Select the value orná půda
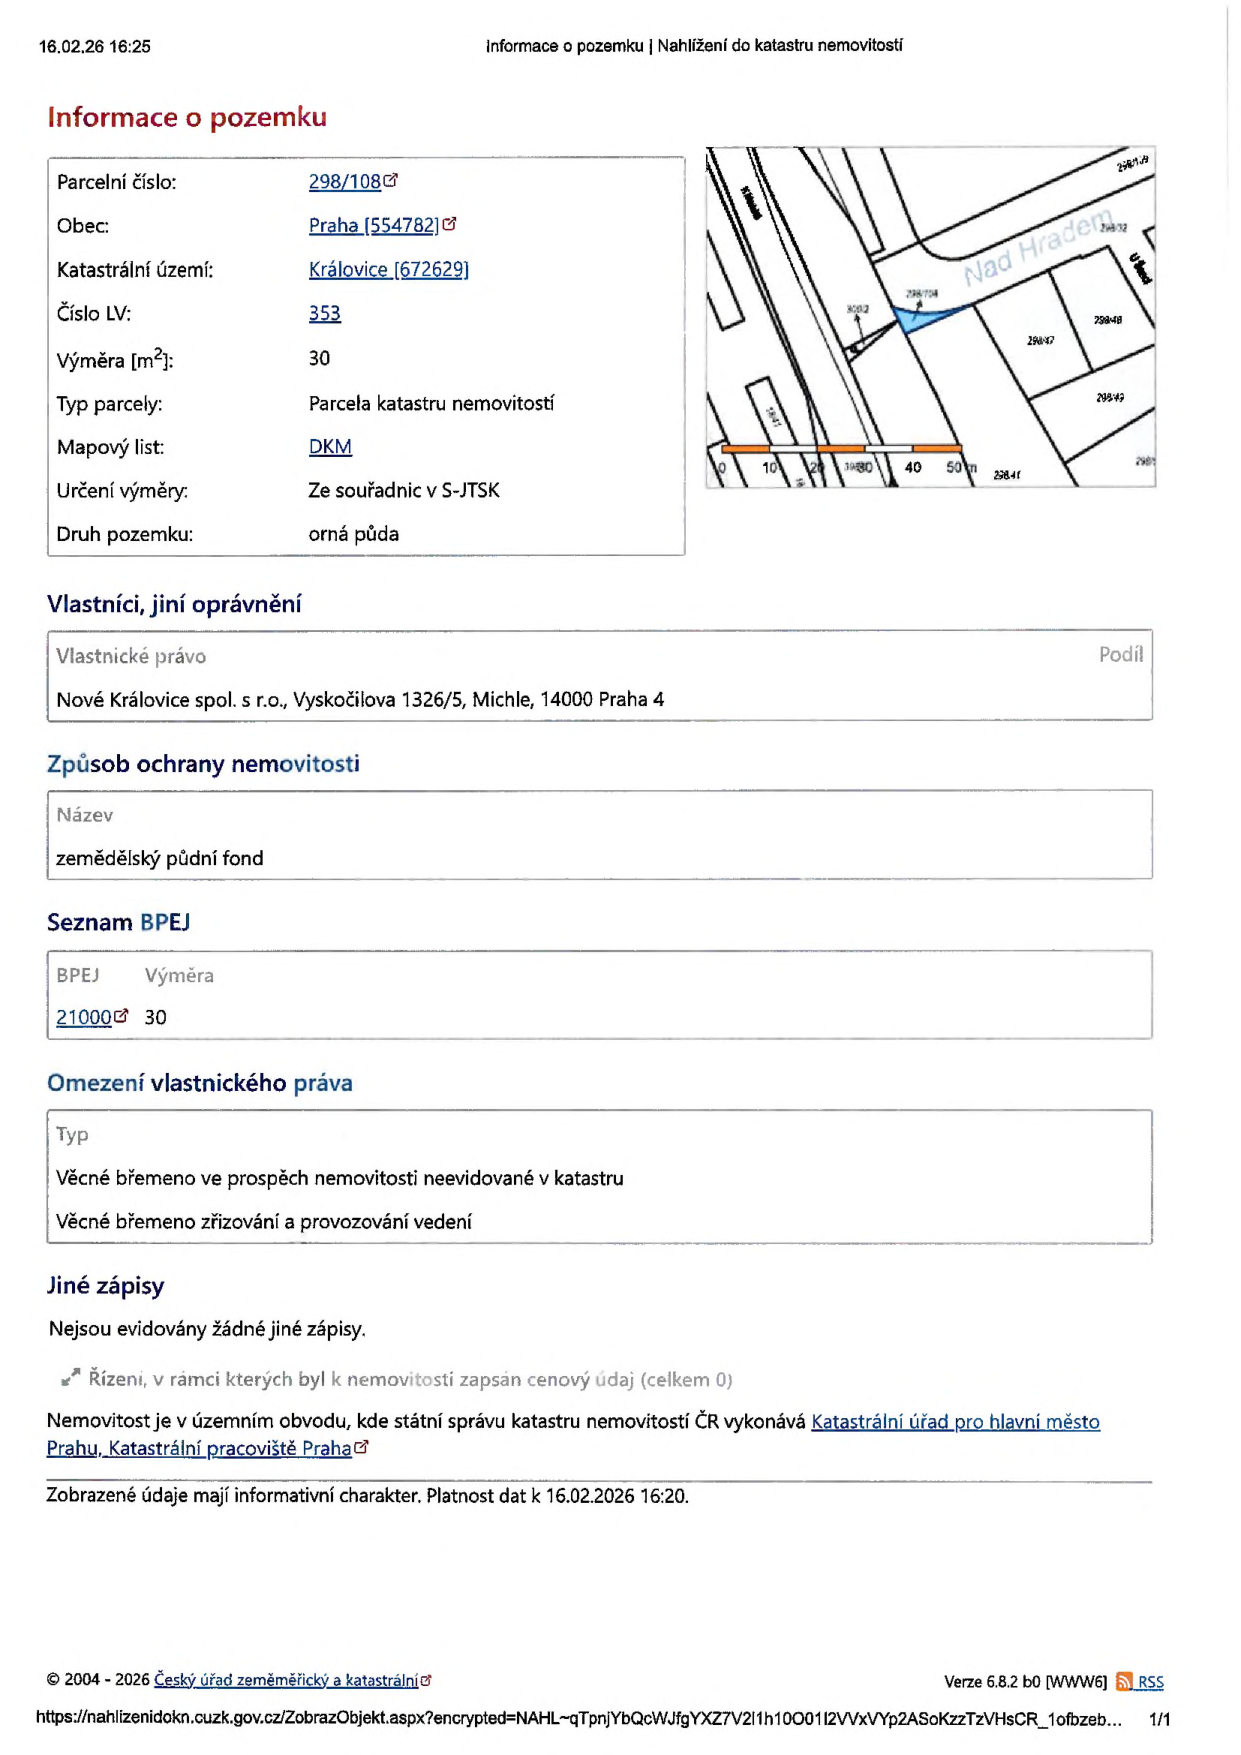 pos(354,534)
